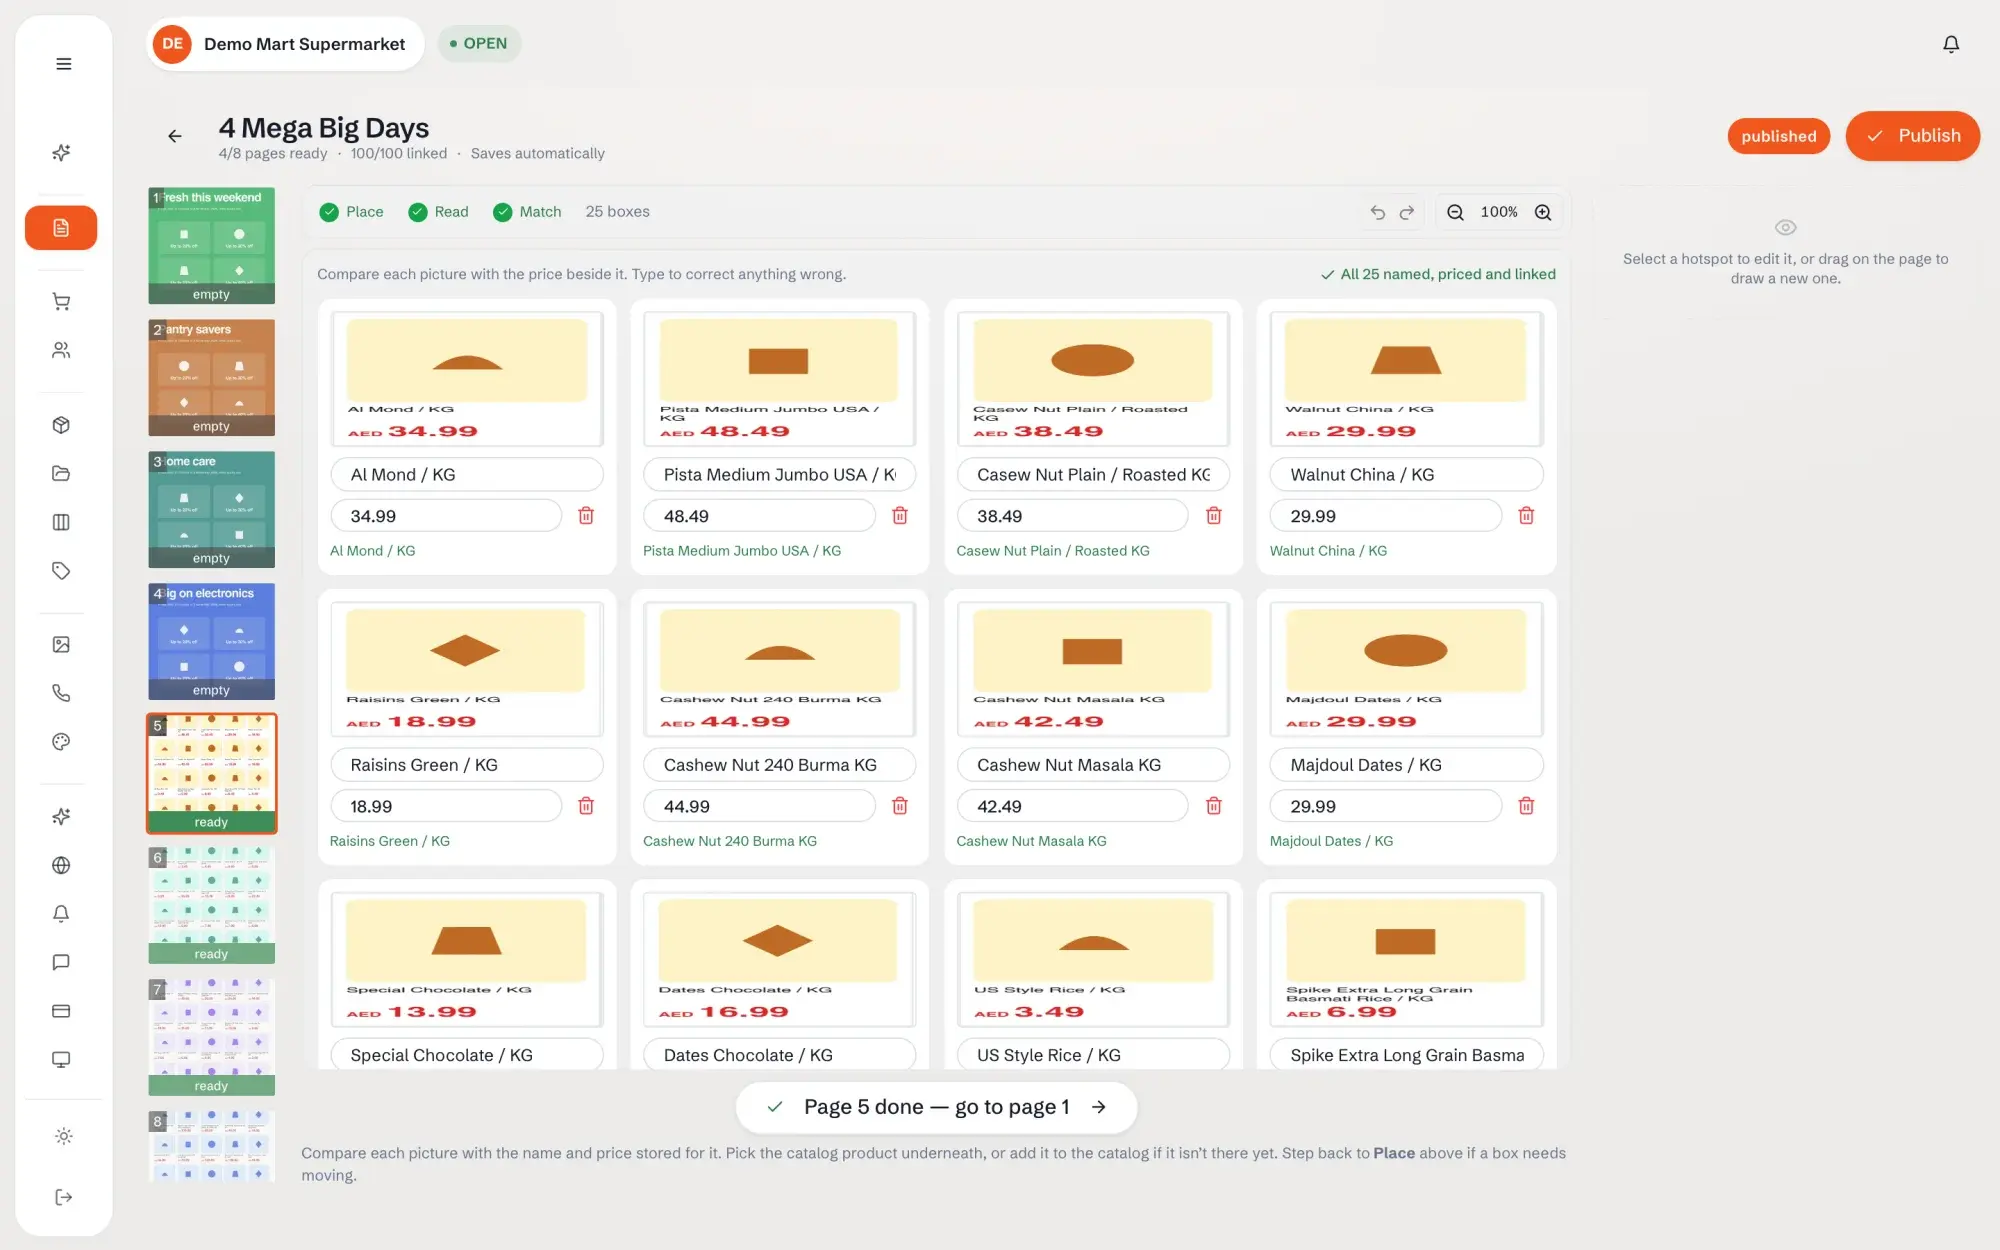Open the Demo Mart Supermarket store selector
The image size is (2000, 1250).
(285, 44)
